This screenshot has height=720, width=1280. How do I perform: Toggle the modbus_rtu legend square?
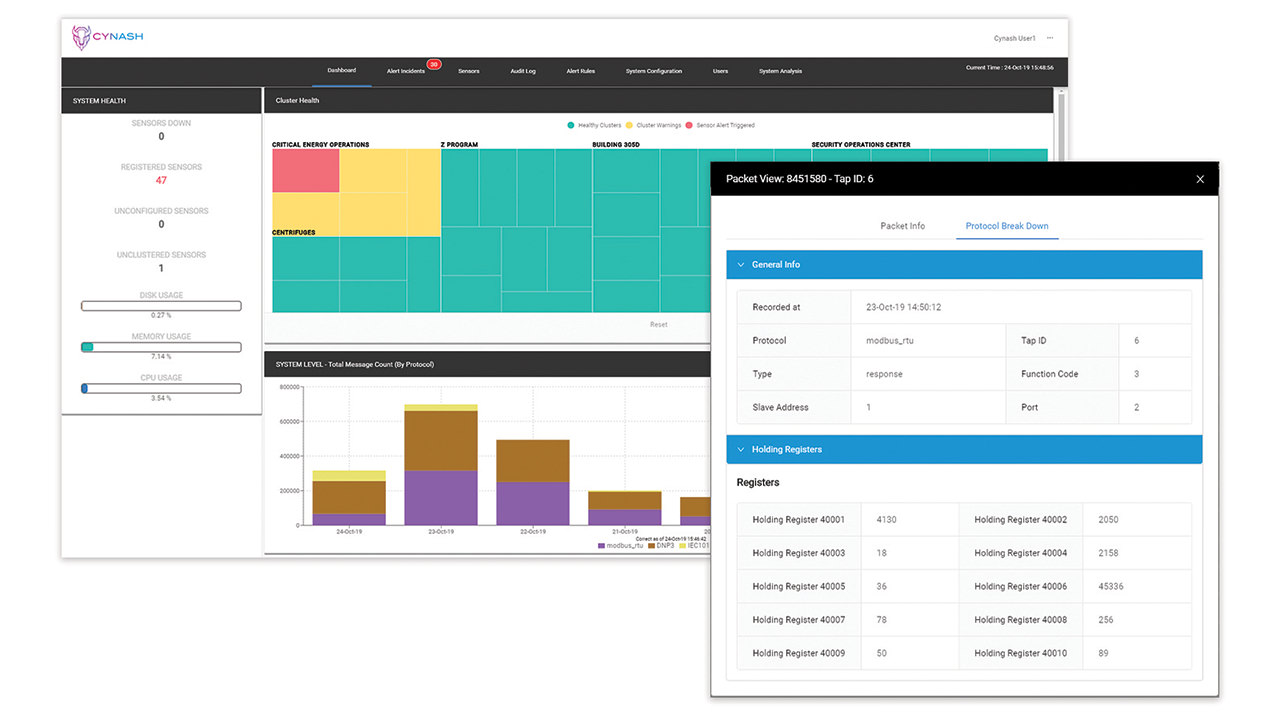click(x=601, y=545)
